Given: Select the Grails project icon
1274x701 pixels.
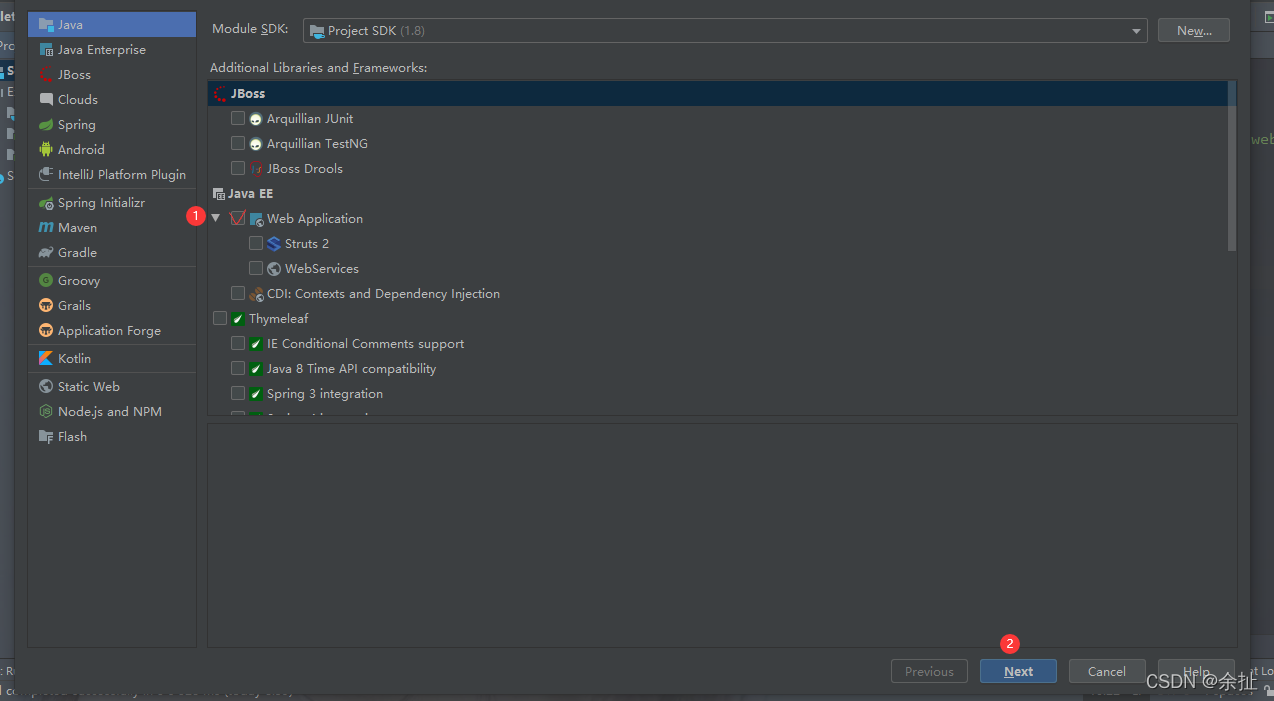Looking at the screenshot, I should pyautogui.click(x=46, y=305).
